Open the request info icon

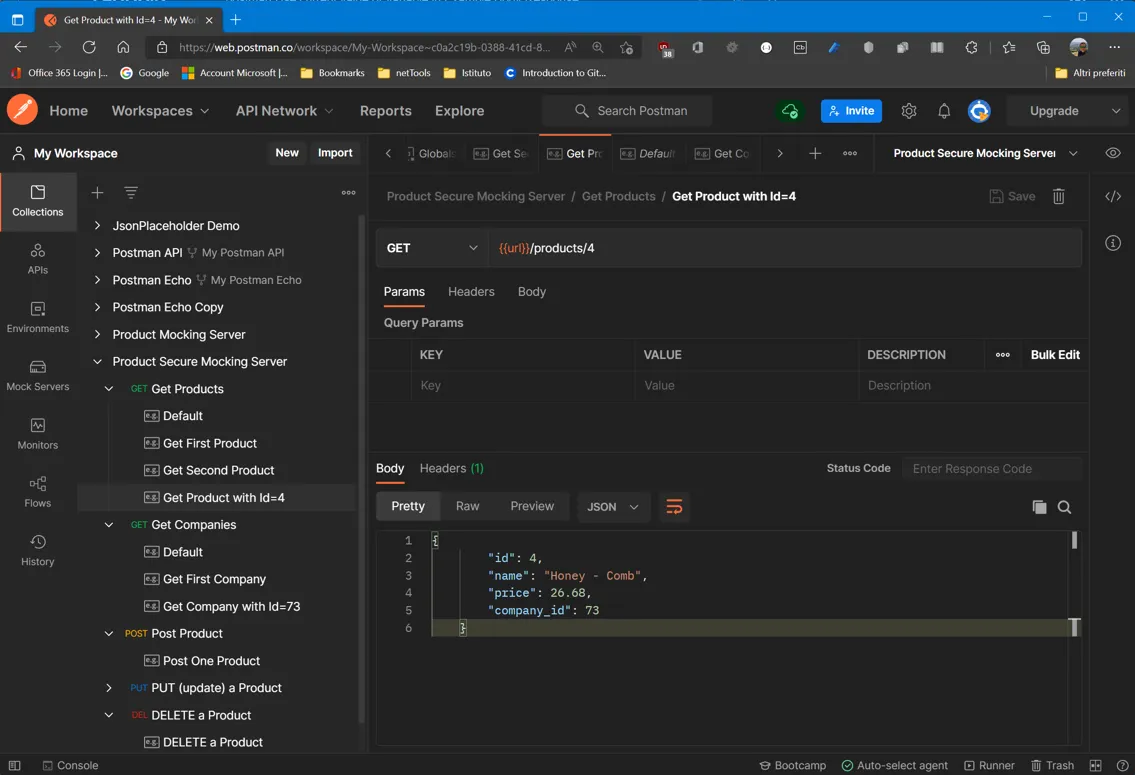pos(1113,243)
